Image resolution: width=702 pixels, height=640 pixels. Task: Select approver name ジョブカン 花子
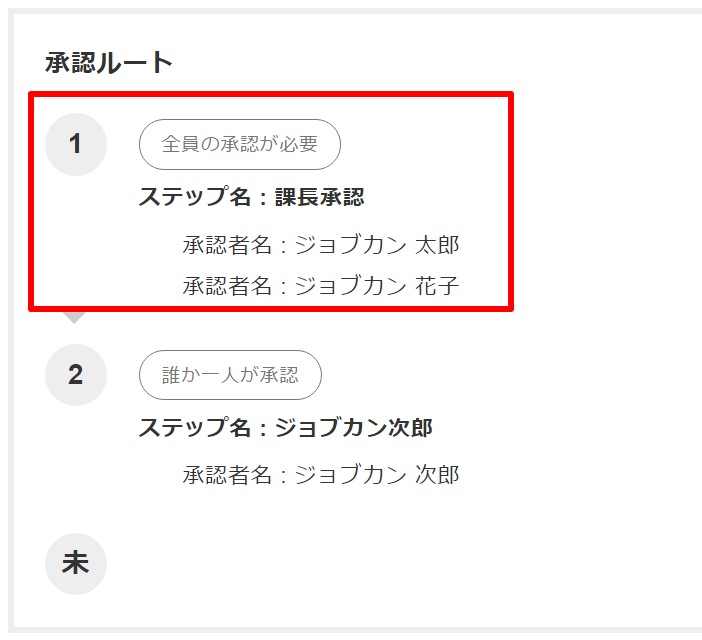(x=377, y=286)
